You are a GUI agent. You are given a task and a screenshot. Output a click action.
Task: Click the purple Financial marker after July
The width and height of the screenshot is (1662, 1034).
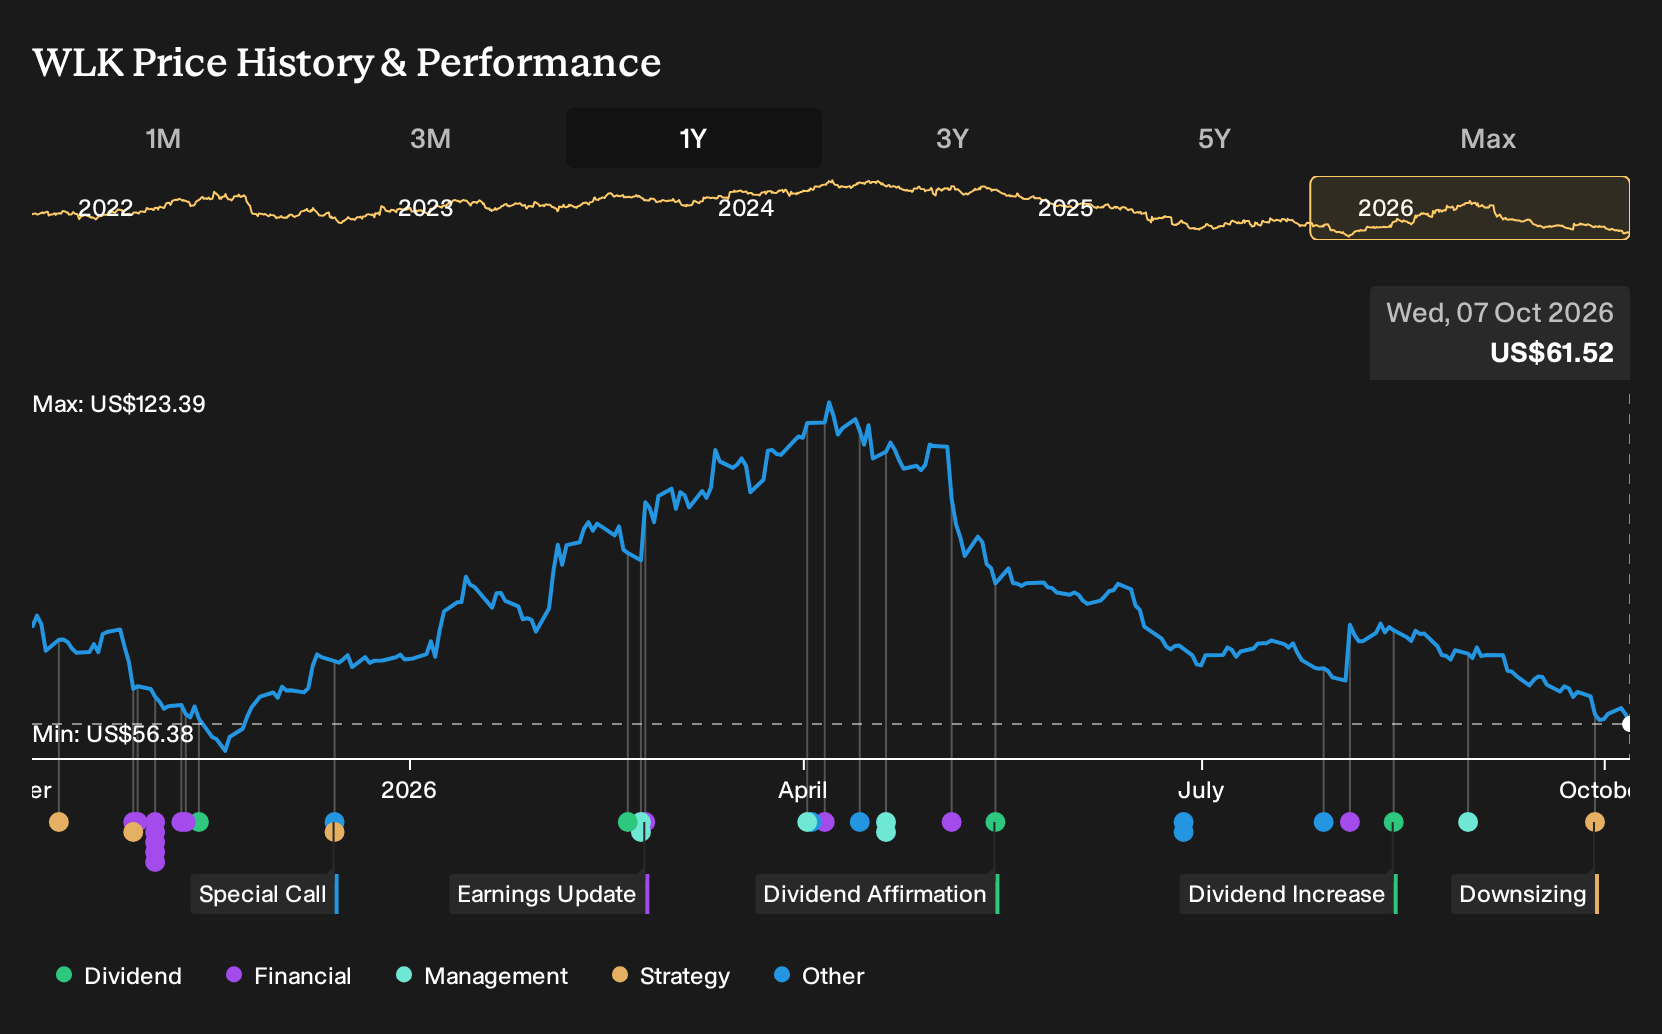pos(1349,822)
